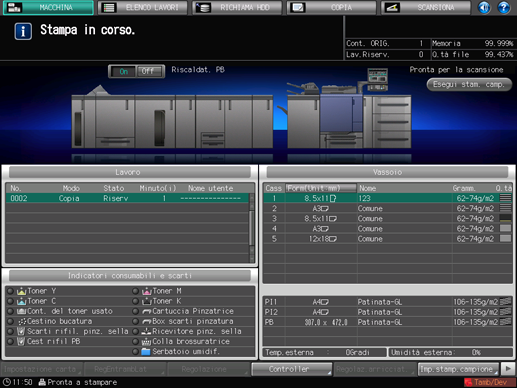Image resolution: width=517 pixels, height=388 pixels.
Task: Click Scarti rifil. pinz. sella bin icon
Action: click(x=21, y=332)
